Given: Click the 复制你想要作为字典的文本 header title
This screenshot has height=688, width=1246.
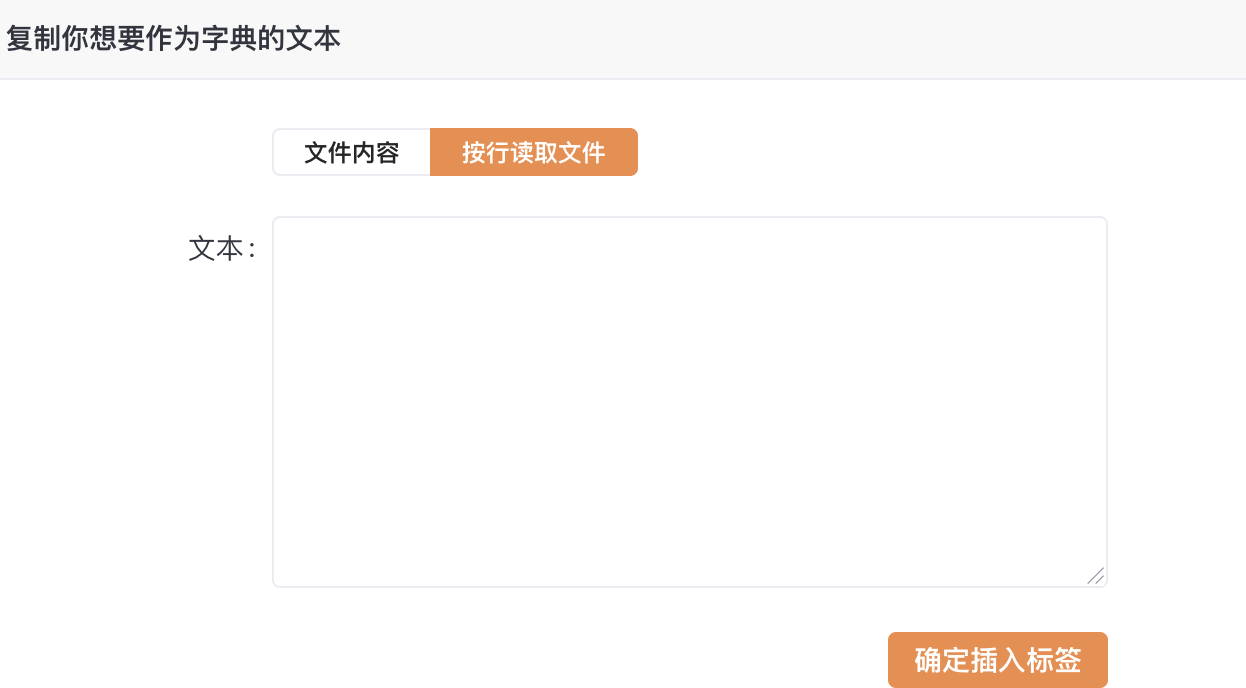Looking at the screenshot, I should coord(173,39).
